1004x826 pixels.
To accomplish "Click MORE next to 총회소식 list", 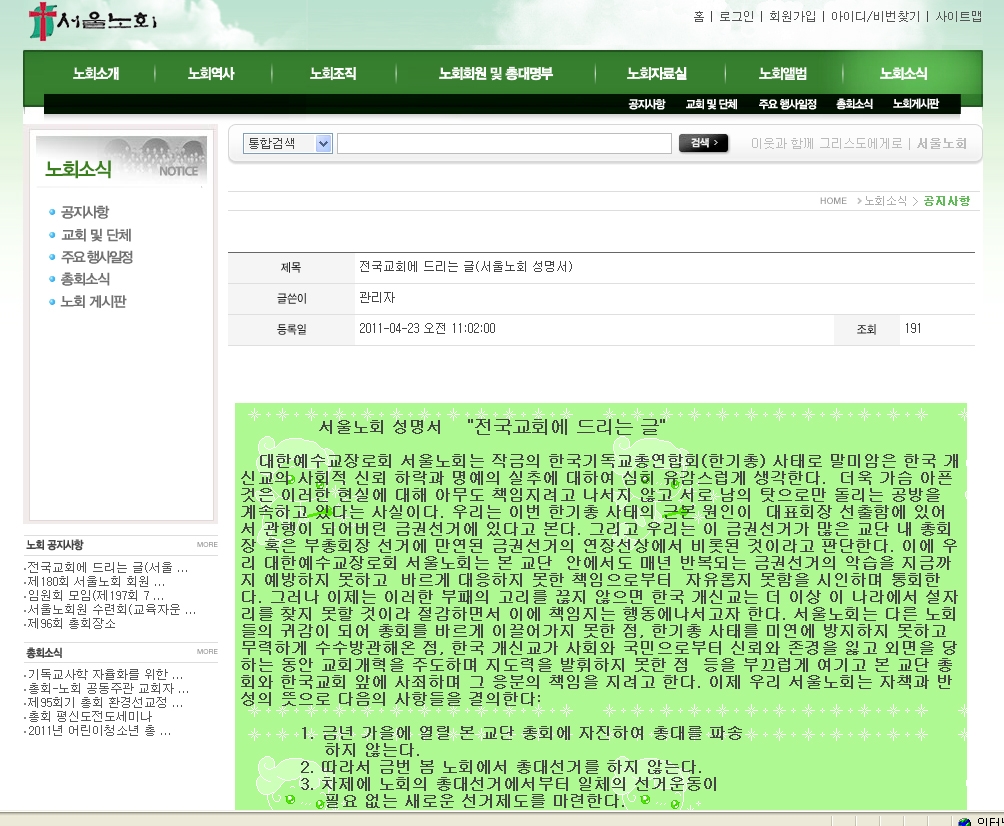I will (207, 652).
